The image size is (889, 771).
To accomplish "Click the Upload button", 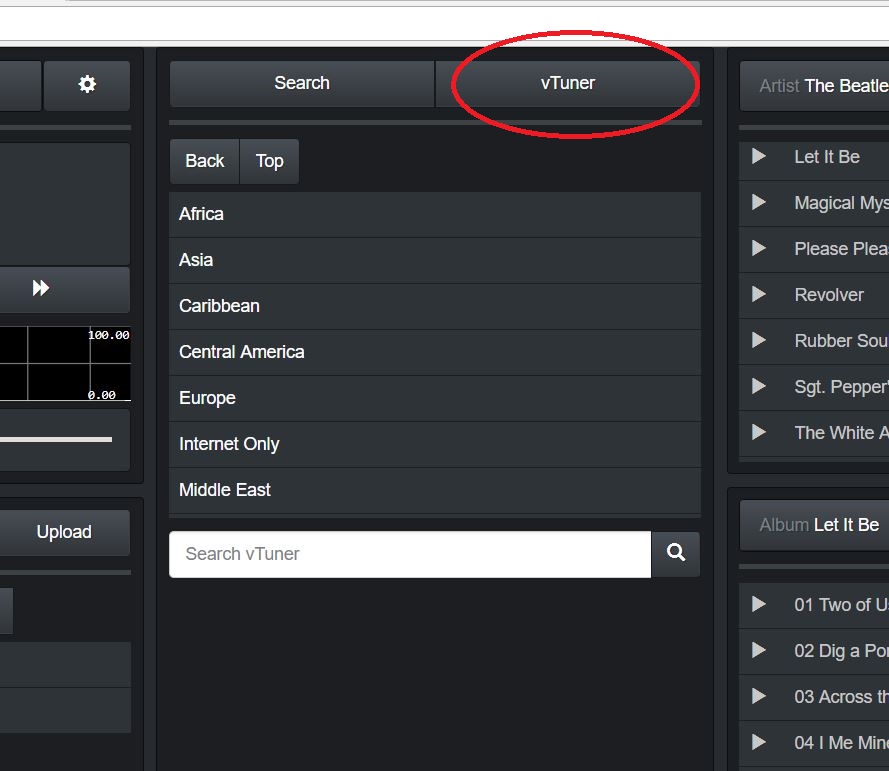I will point(64,532).
